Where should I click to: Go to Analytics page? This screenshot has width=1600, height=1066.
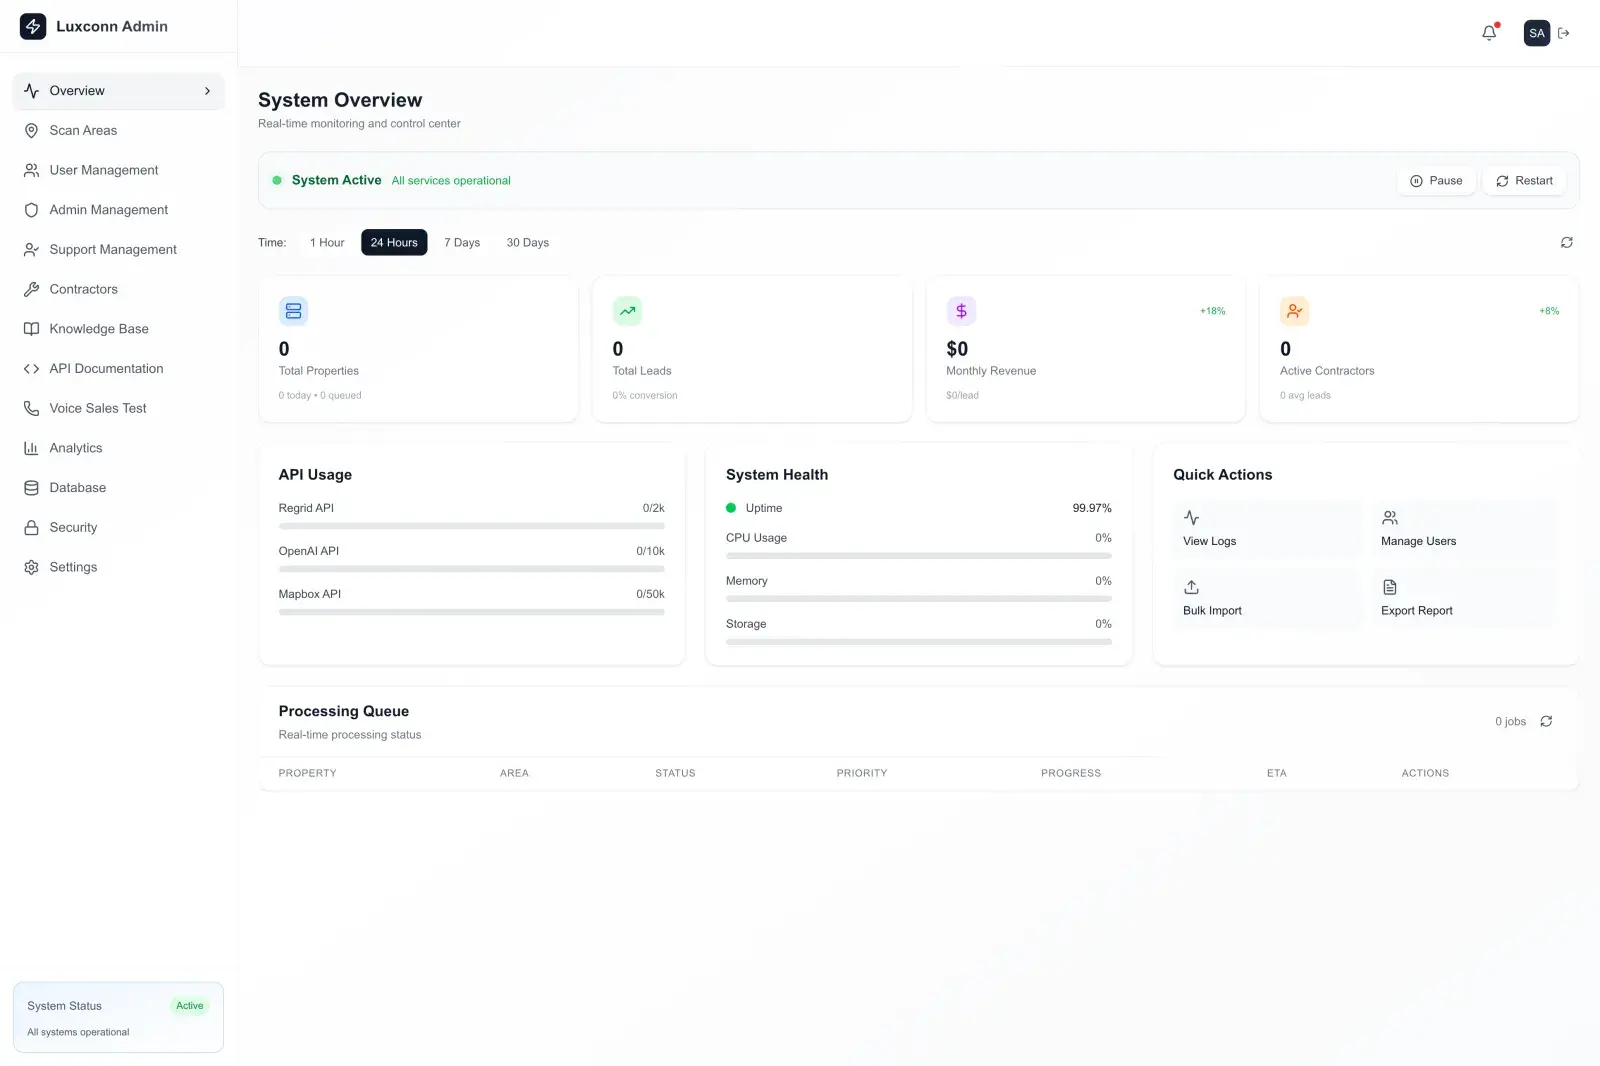coord(118,448)
